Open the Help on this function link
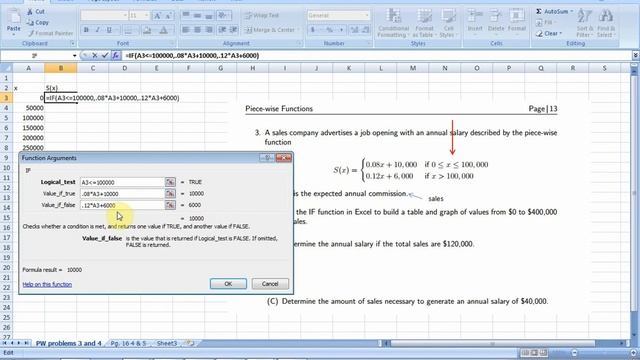 tap(47, 284)
